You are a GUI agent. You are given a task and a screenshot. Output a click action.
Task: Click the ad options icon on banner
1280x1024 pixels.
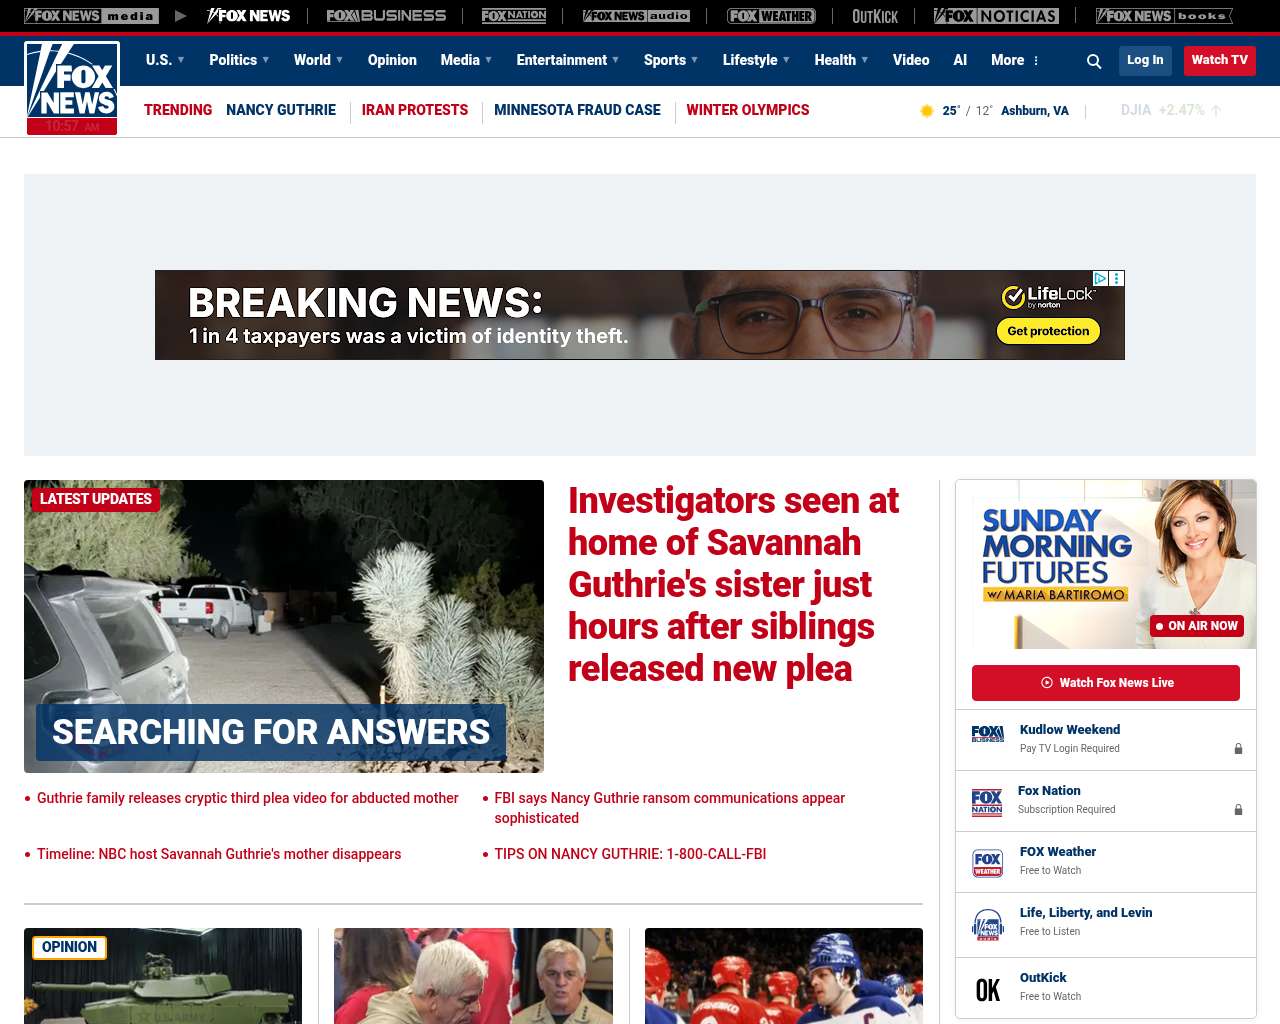coord(1117,279)
